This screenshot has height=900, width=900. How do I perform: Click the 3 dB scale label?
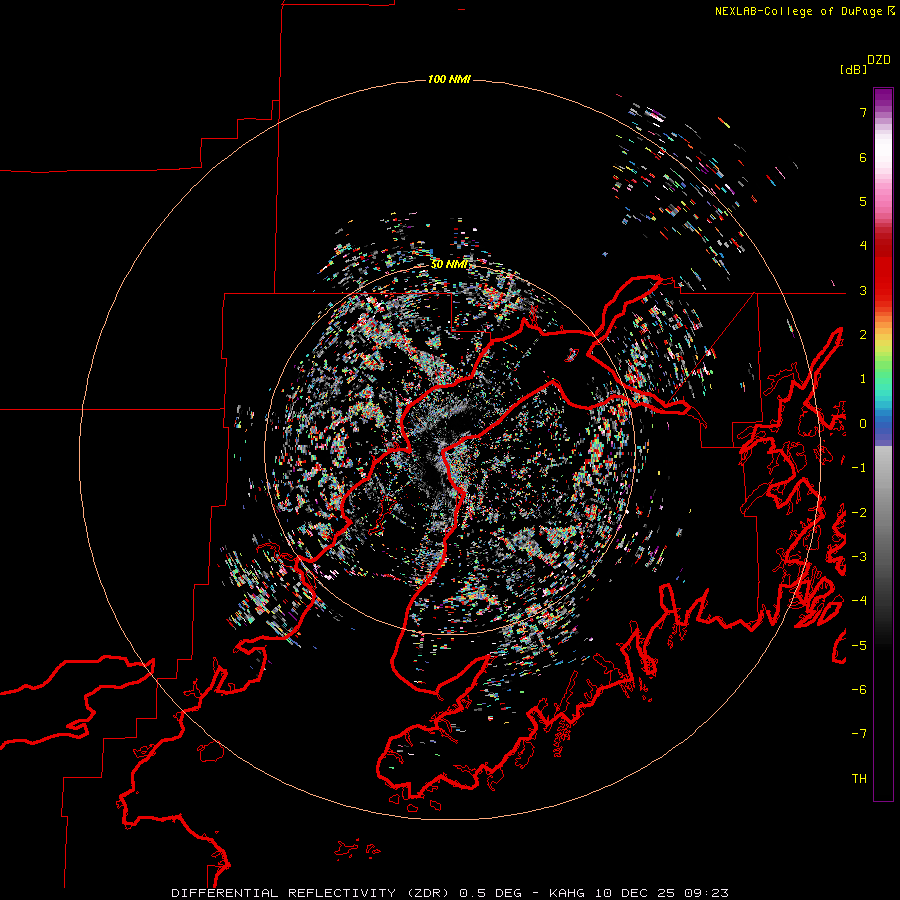863,290
